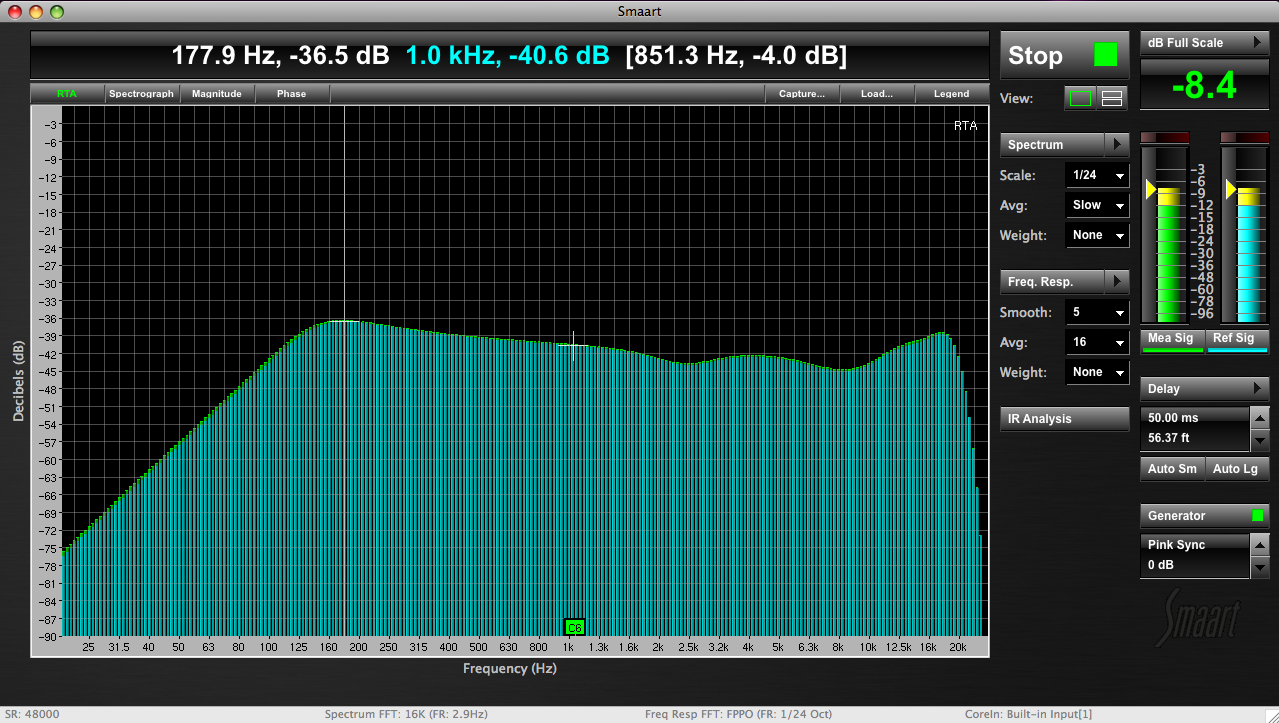Open IR Analysis
The height and width of the screenshot is (723, 1279).
click(1064, 419)
